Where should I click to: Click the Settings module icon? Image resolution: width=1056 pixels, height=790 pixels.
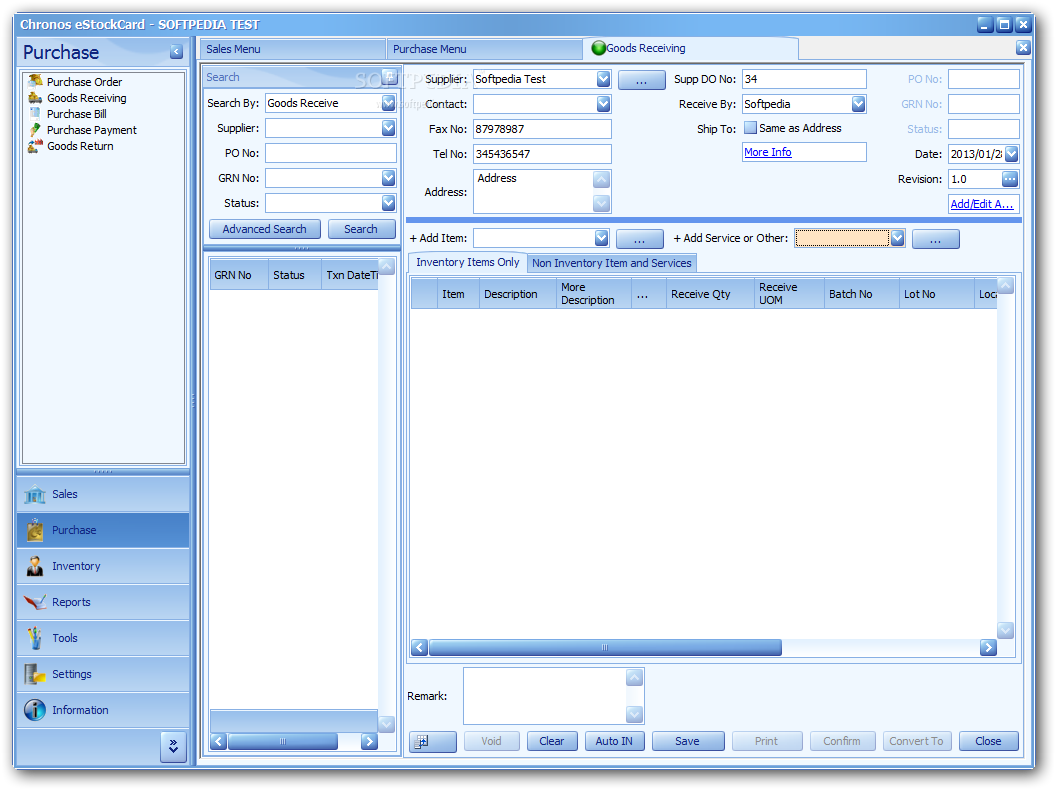(34, 674)
